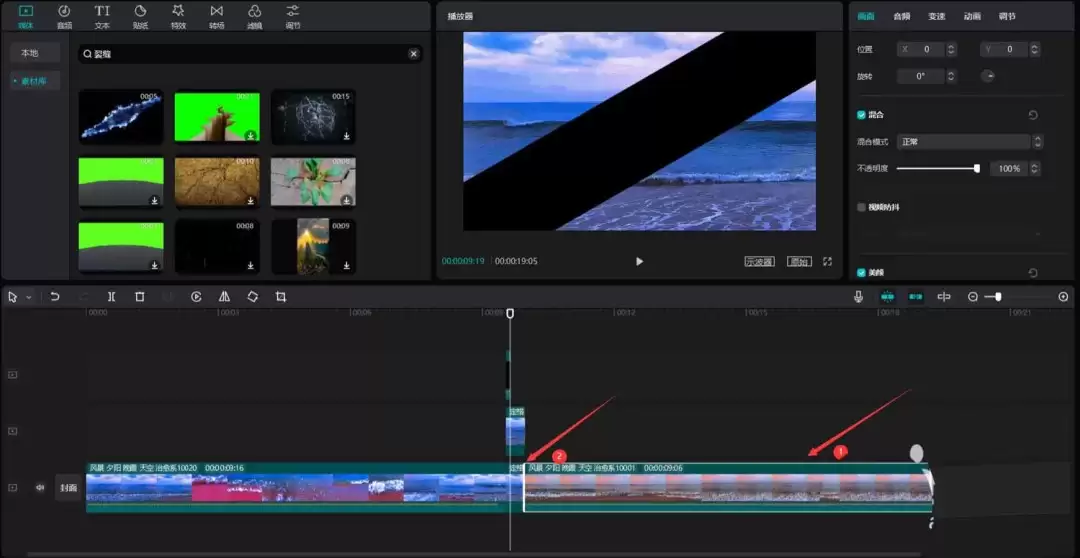The height and width of the screenshot is (558, 1080).
Task: Click the delete (trash) icon in timeline toolbar
Action: [x=140, y=297]
